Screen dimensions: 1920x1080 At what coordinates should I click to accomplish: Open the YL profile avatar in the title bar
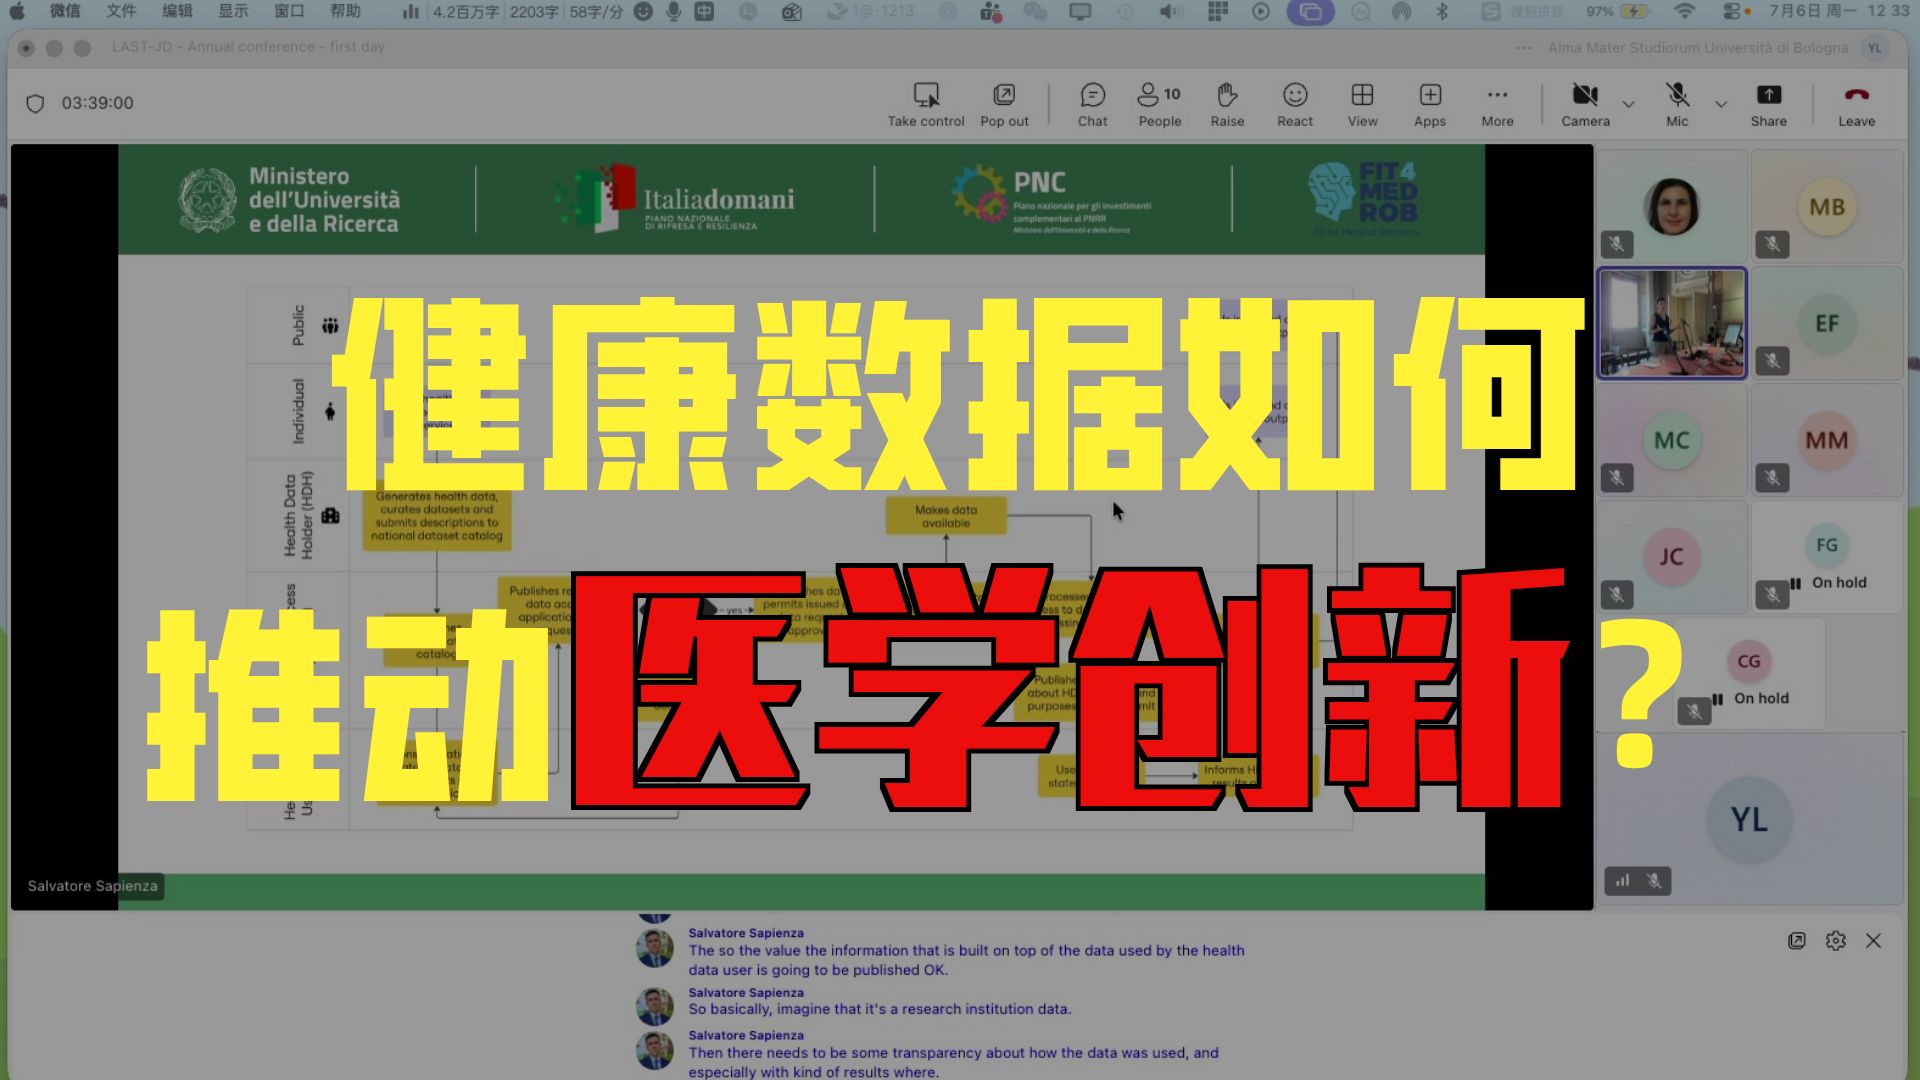point(1875,47)
